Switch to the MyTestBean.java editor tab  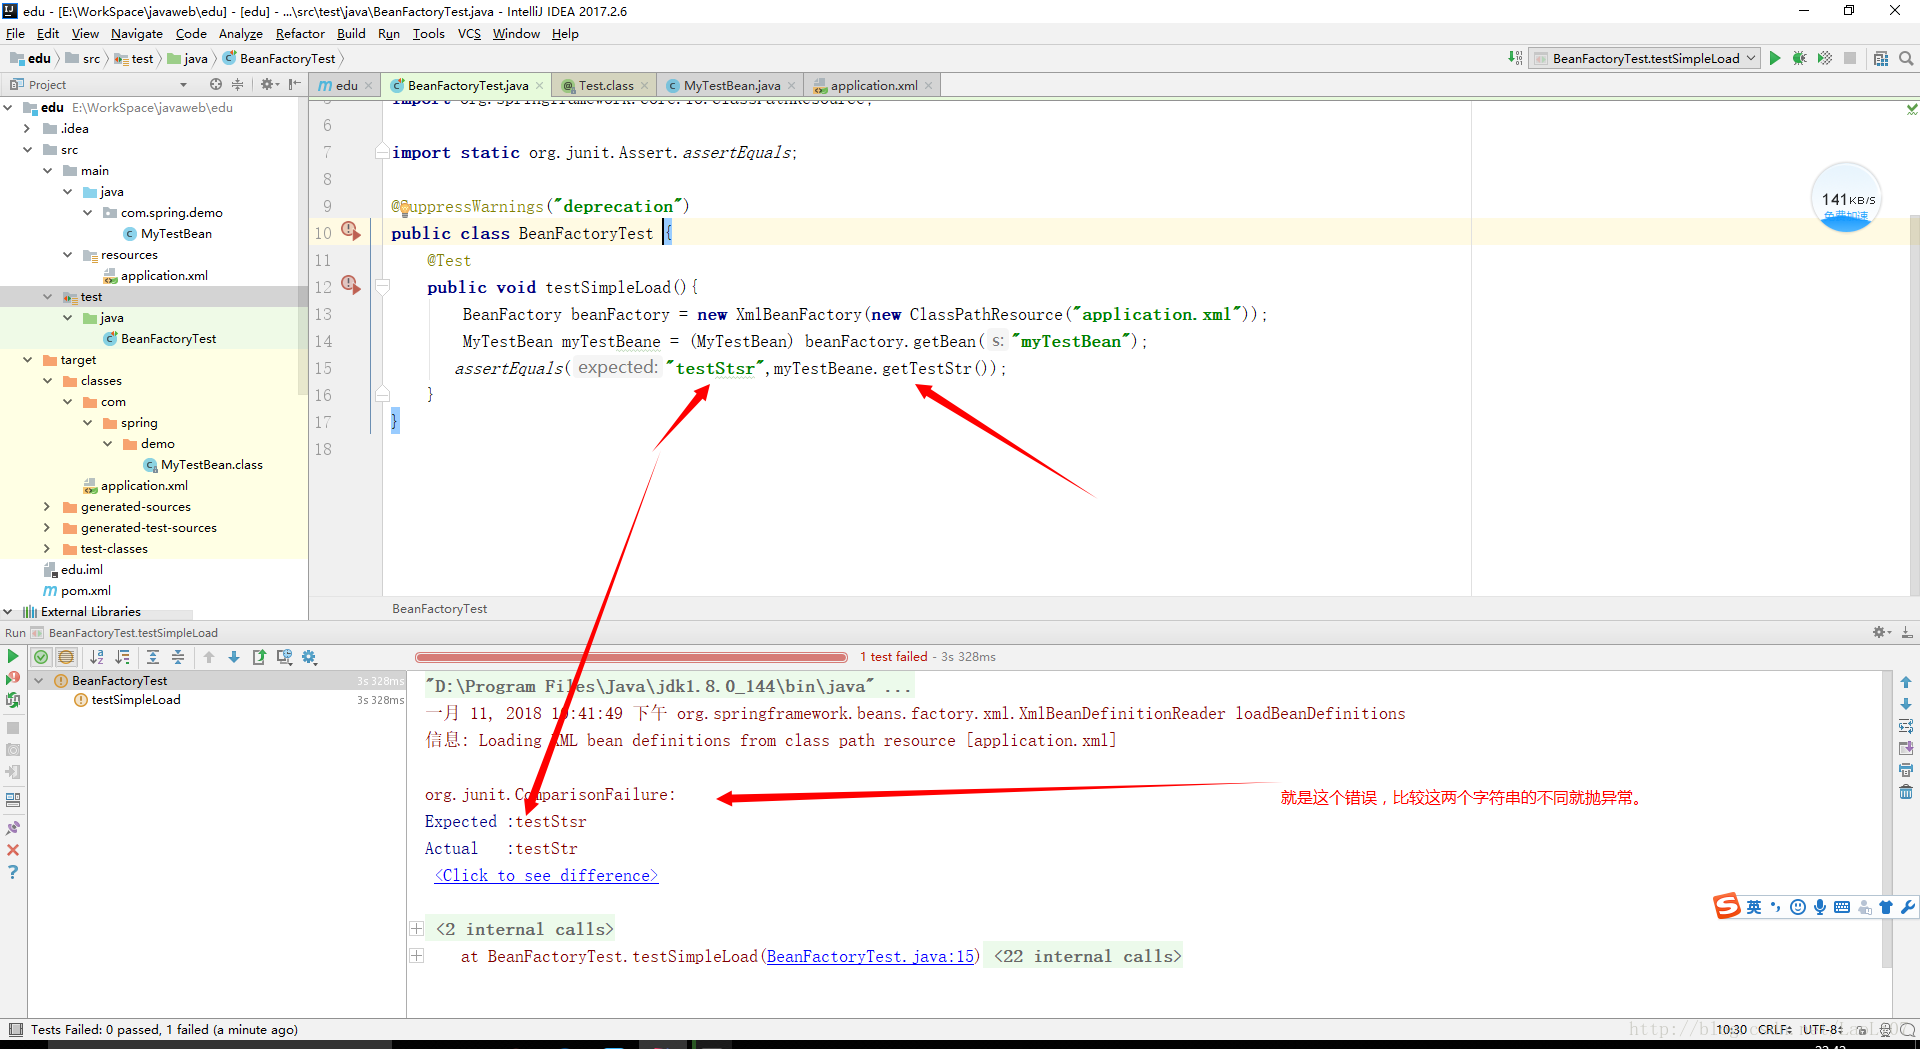tap(731, 85)
